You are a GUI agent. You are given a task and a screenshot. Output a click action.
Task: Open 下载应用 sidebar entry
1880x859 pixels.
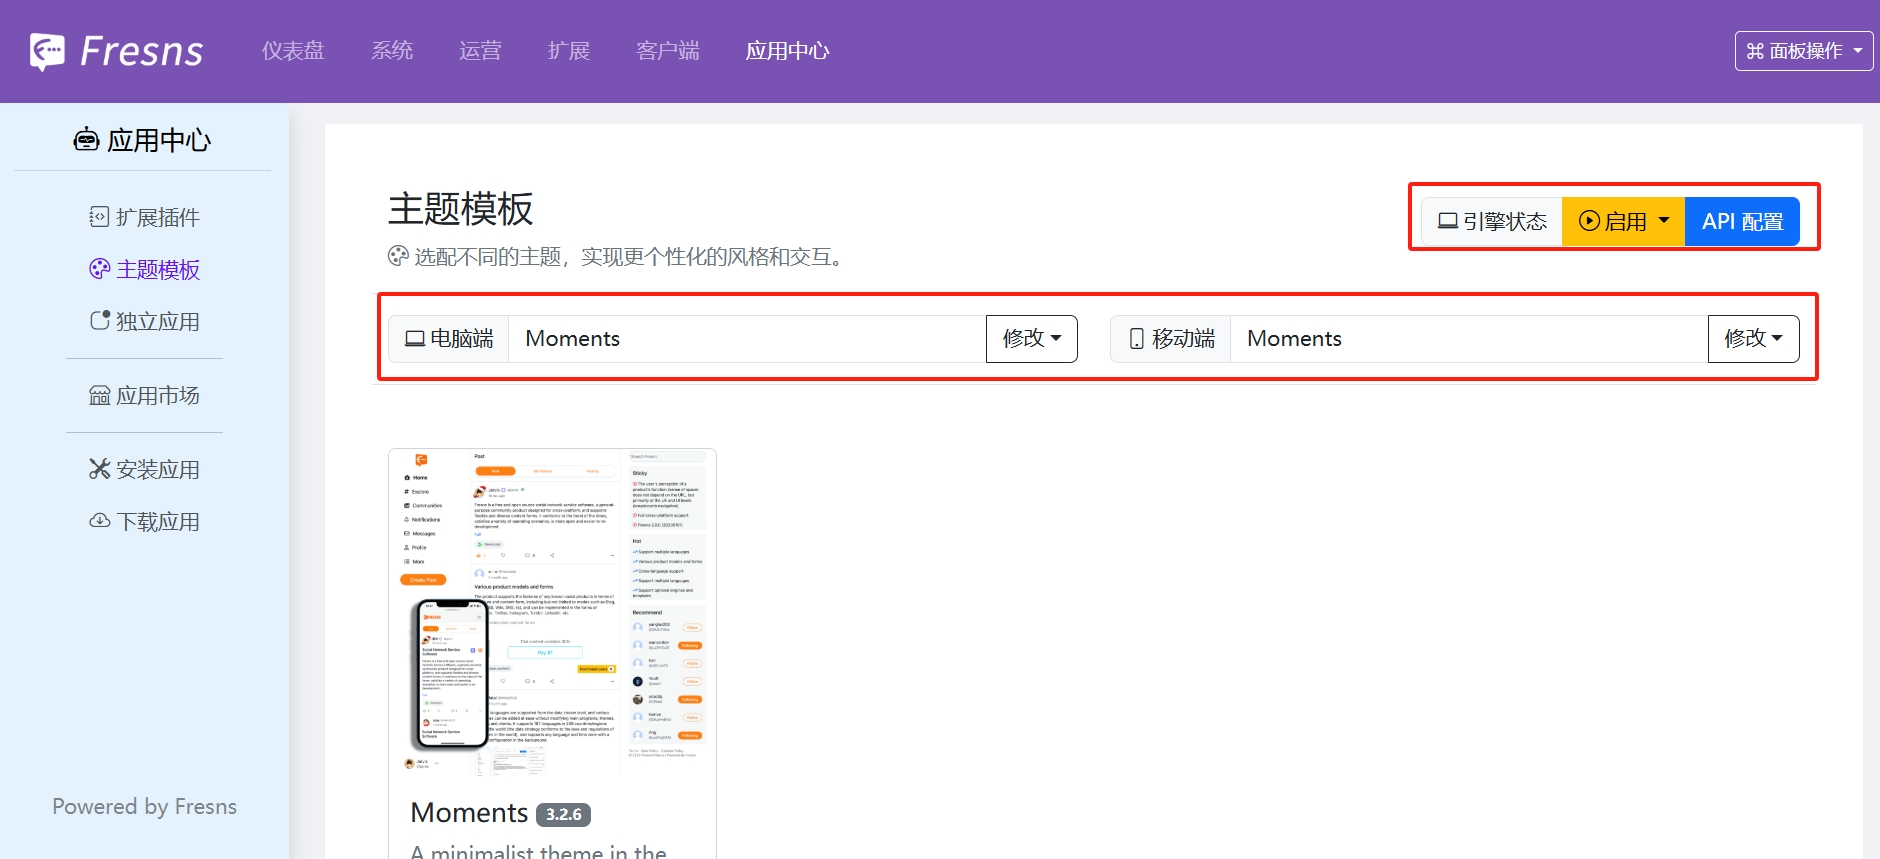click(x=144, y=521)
